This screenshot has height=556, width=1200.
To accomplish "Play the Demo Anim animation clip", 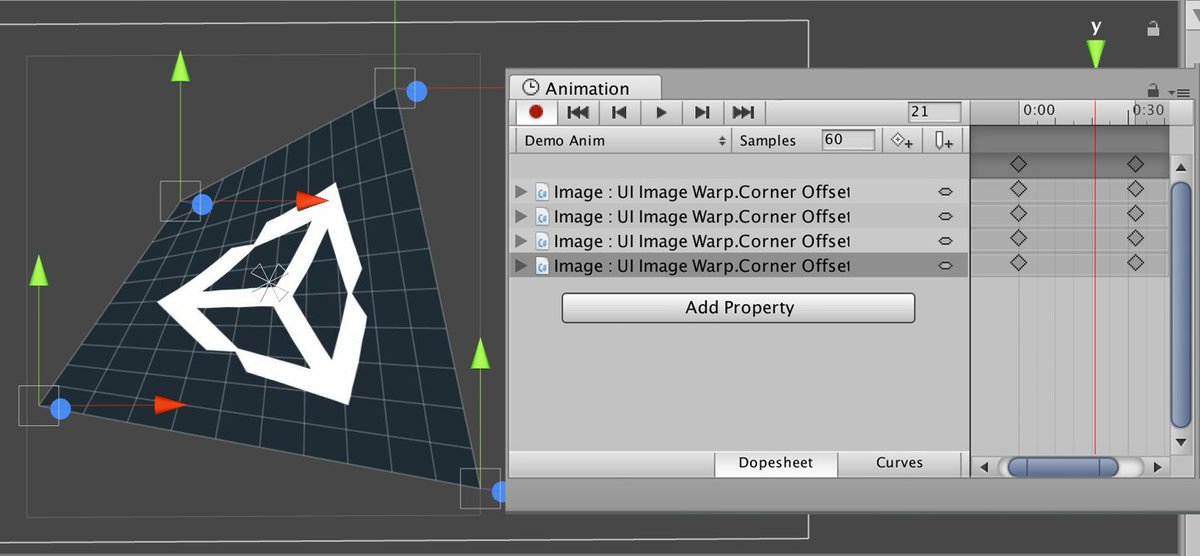I will [x=661, y=112].
